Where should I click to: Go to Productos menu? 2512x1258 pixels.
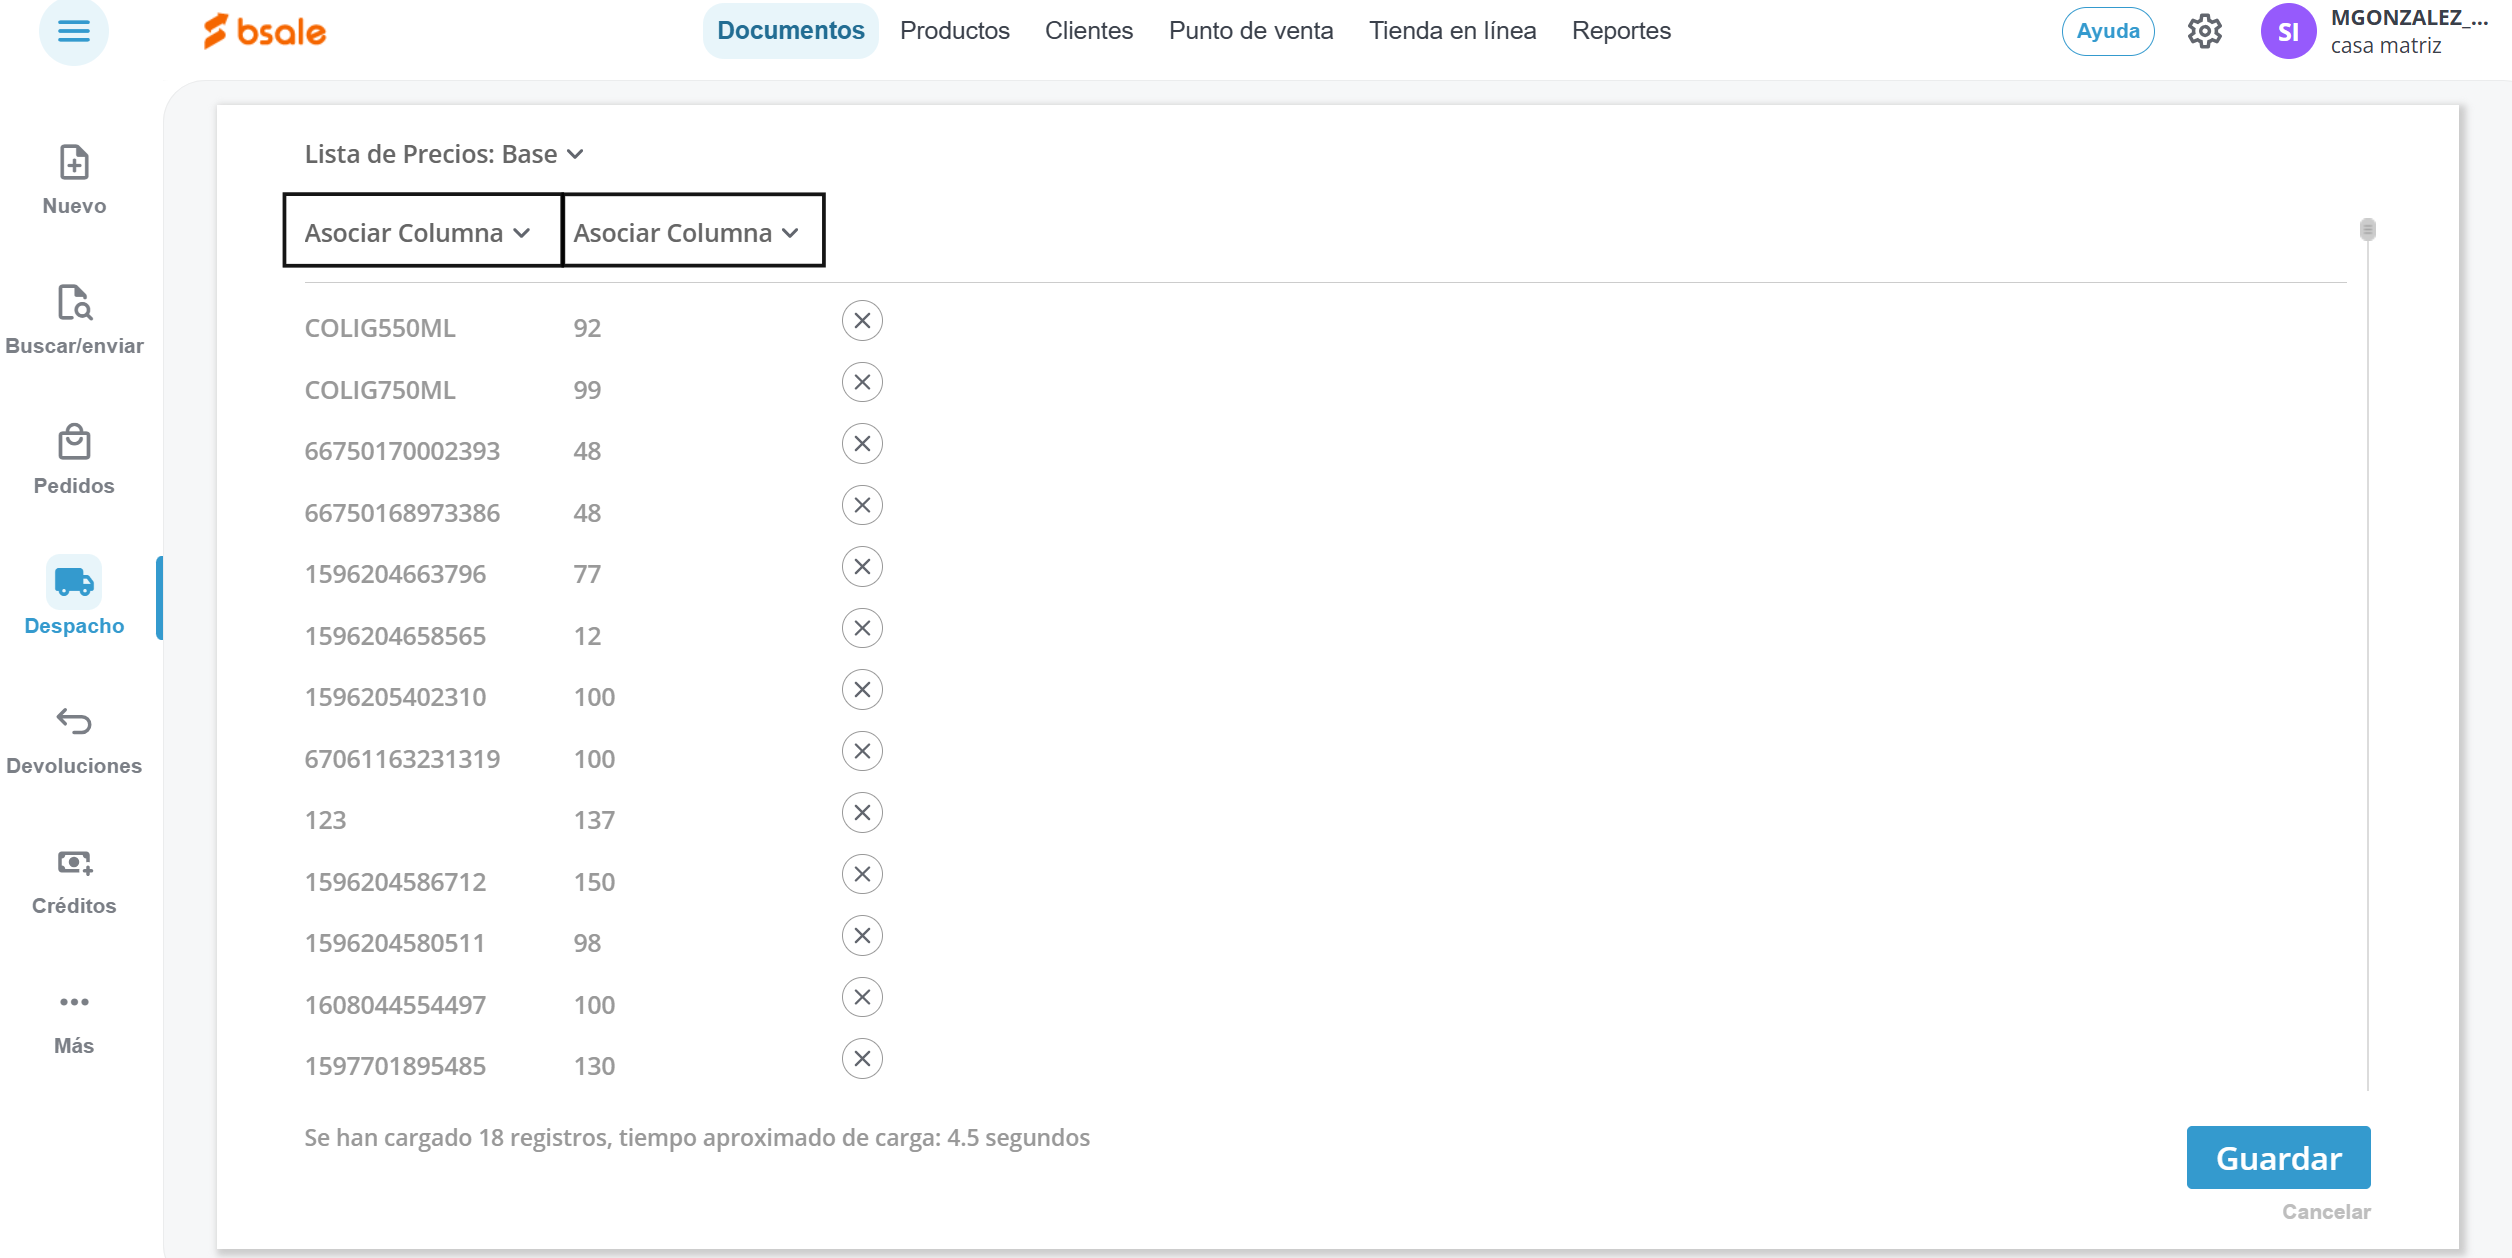(x=954, y=31)
